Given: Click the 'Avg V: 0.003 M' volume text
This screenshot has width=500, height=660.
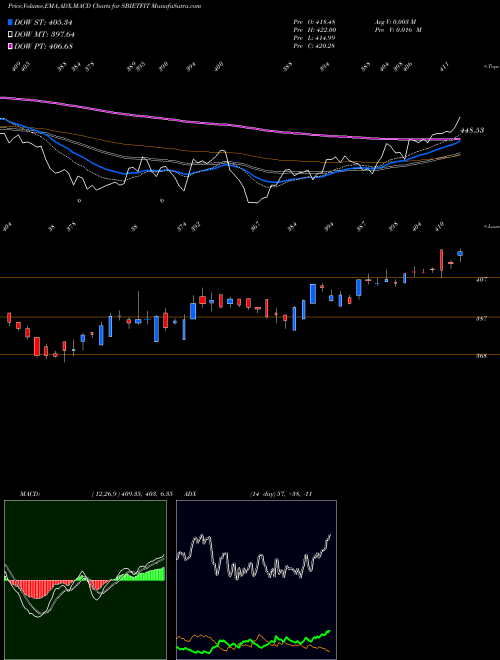Looking at the screenshot, I should coord(395,21).
